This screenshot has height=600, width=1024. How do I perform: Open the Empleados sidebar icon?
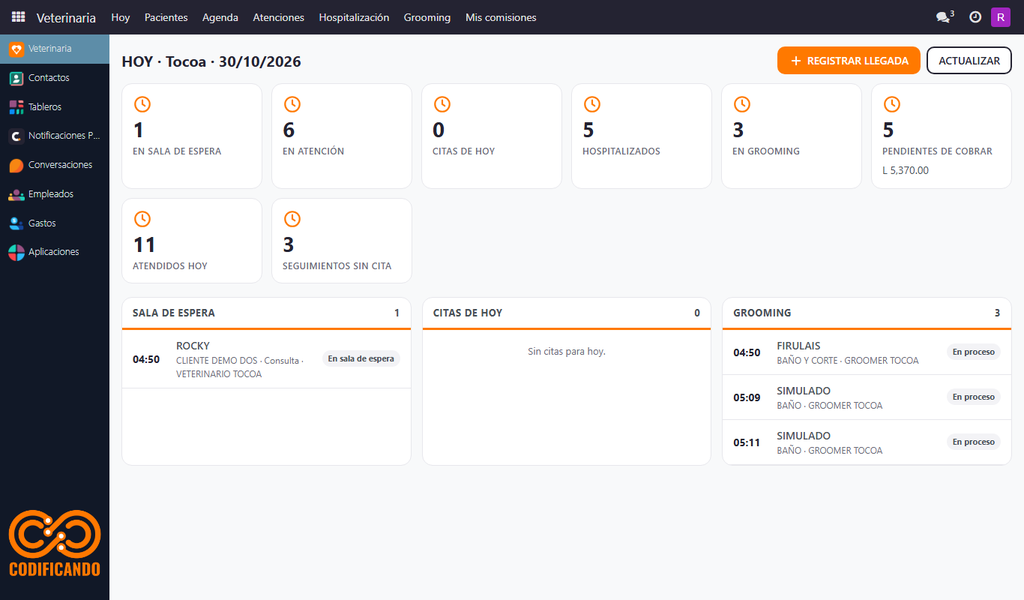pos(16,195)
